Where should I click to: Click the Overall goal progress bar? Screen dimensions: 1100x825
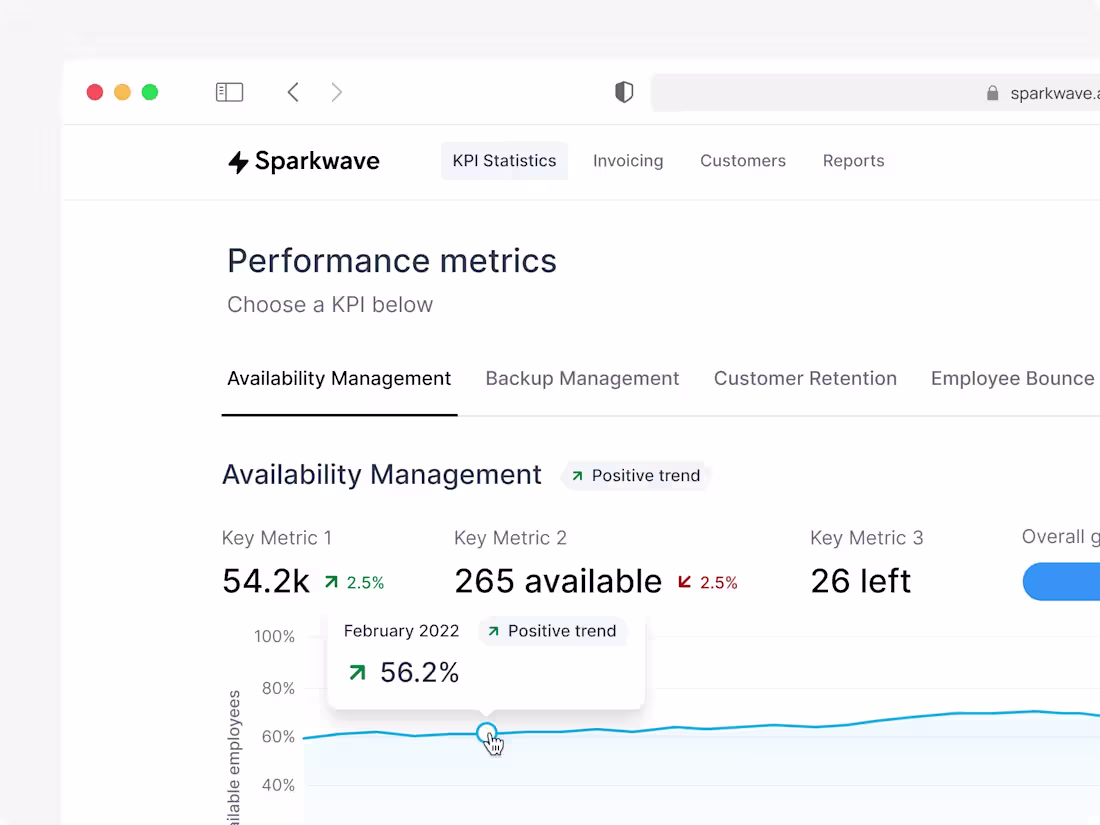point(1065,581)
